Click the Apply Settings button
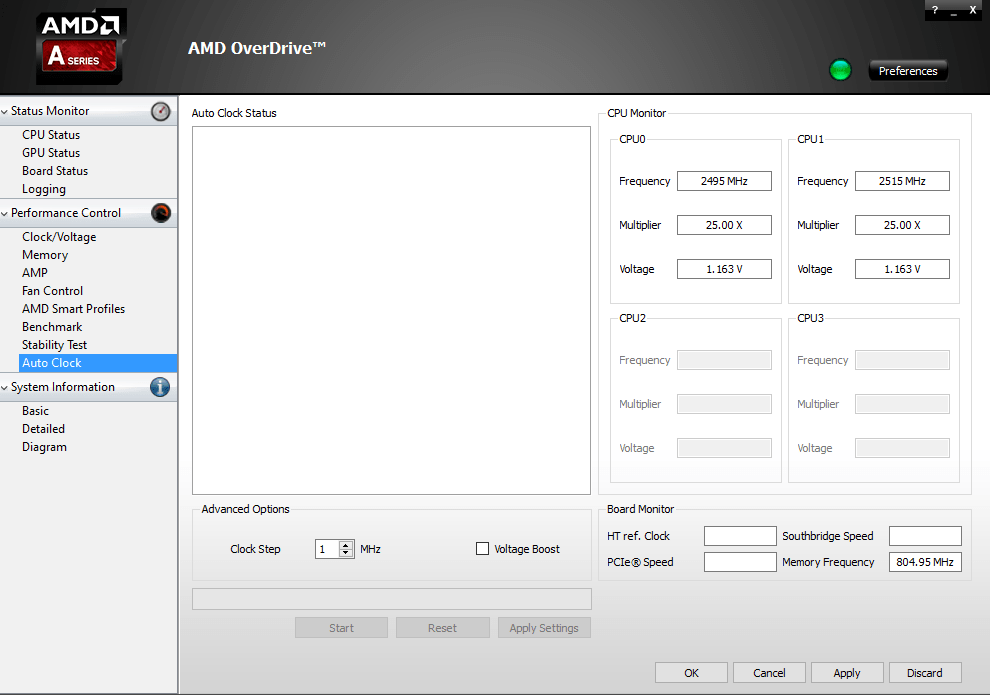 point(544,628)
